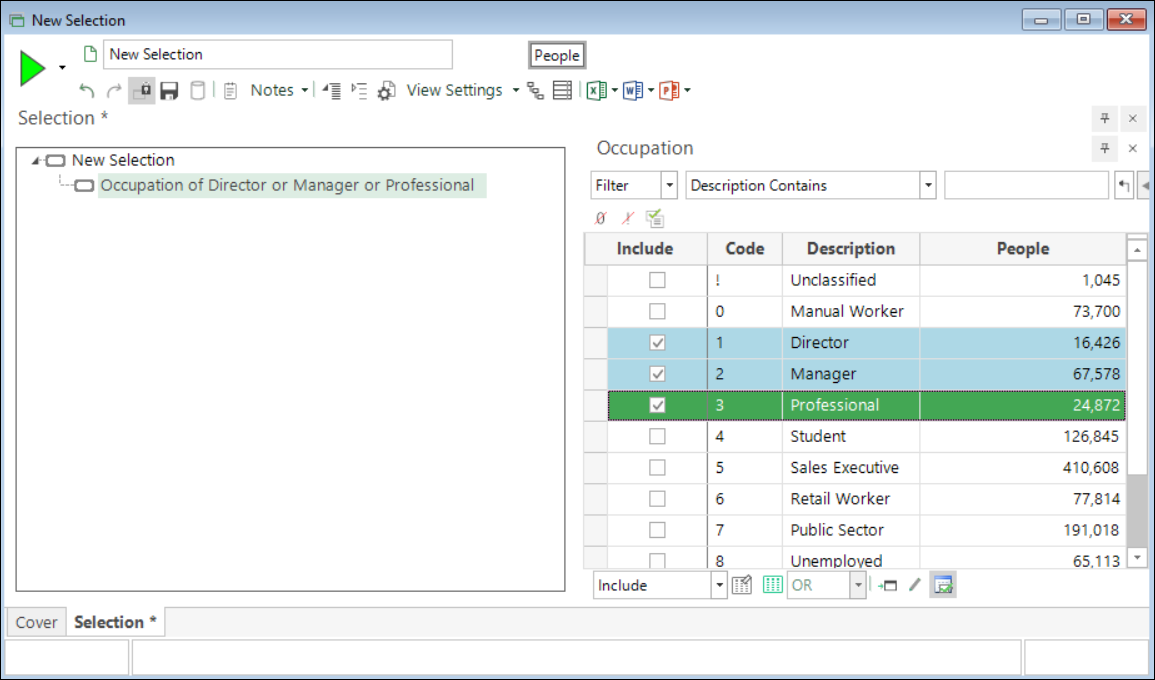
Task: Tick the Public Sector include checkbox
Action: coord(657,530)
